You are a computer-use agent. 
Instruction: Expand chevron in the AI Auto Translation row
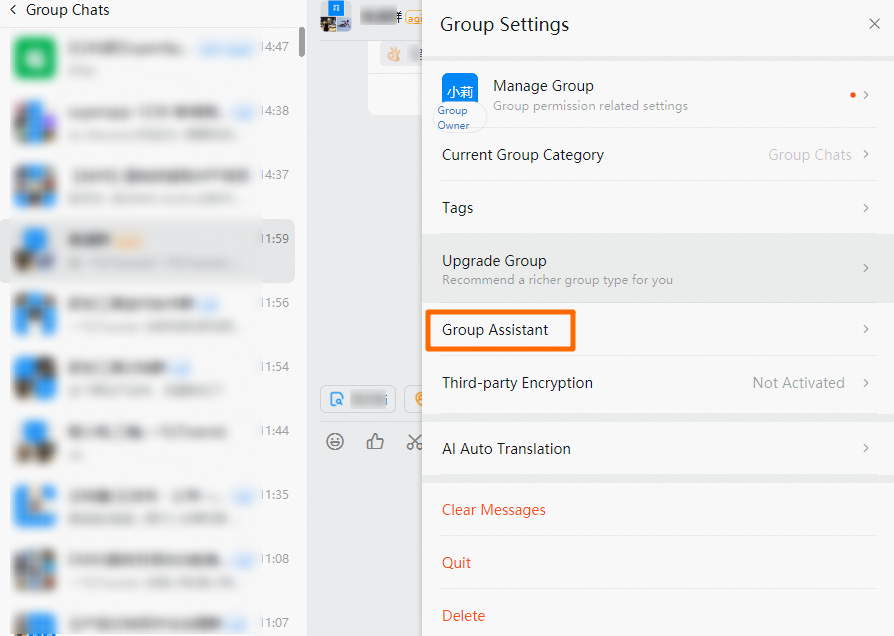click(x=865, y=448)
